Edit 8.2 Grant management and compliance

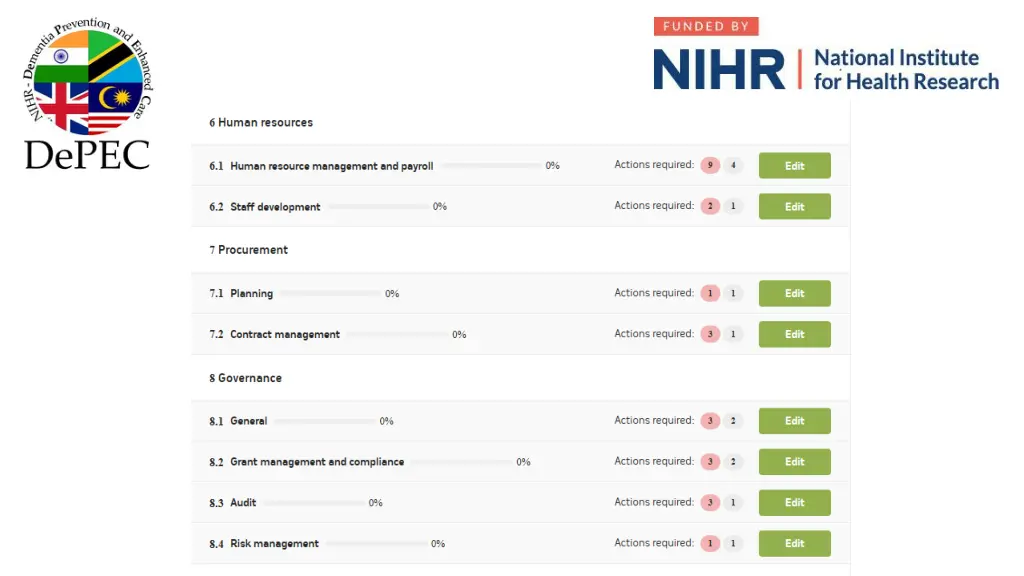(794, 462)
